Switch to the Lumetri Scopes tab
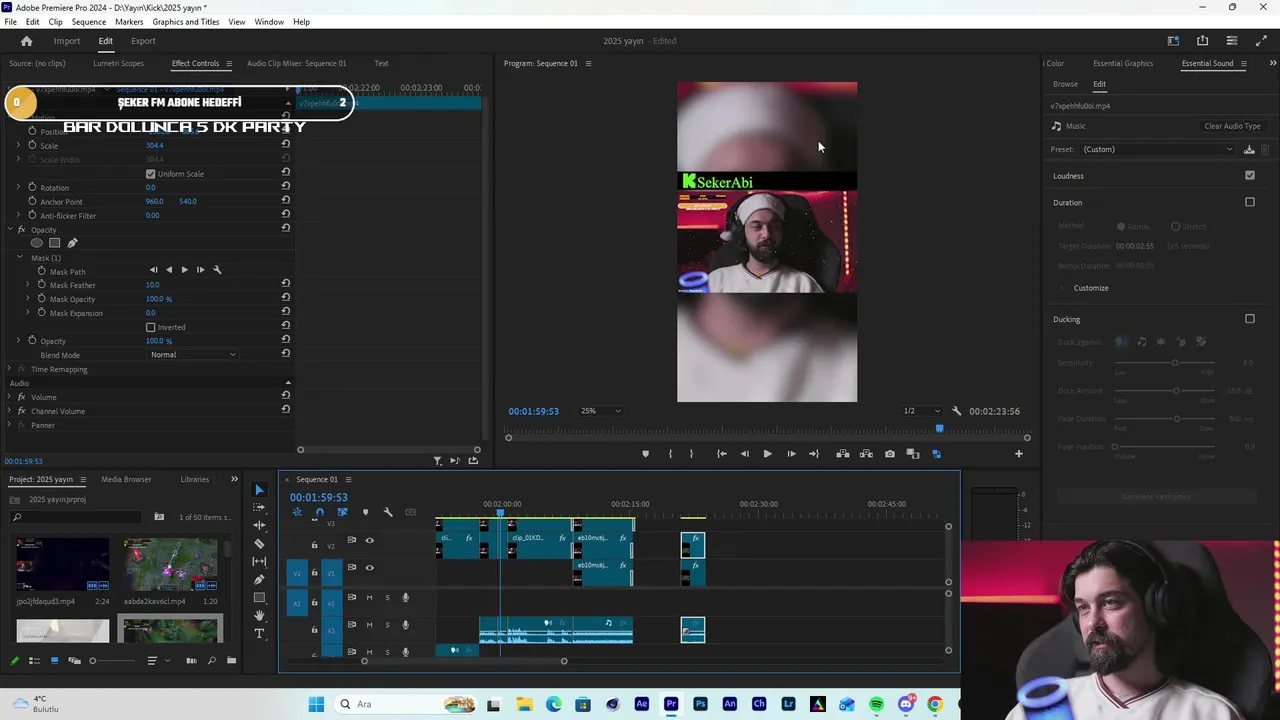The image size is (1280, 720). 118,63
